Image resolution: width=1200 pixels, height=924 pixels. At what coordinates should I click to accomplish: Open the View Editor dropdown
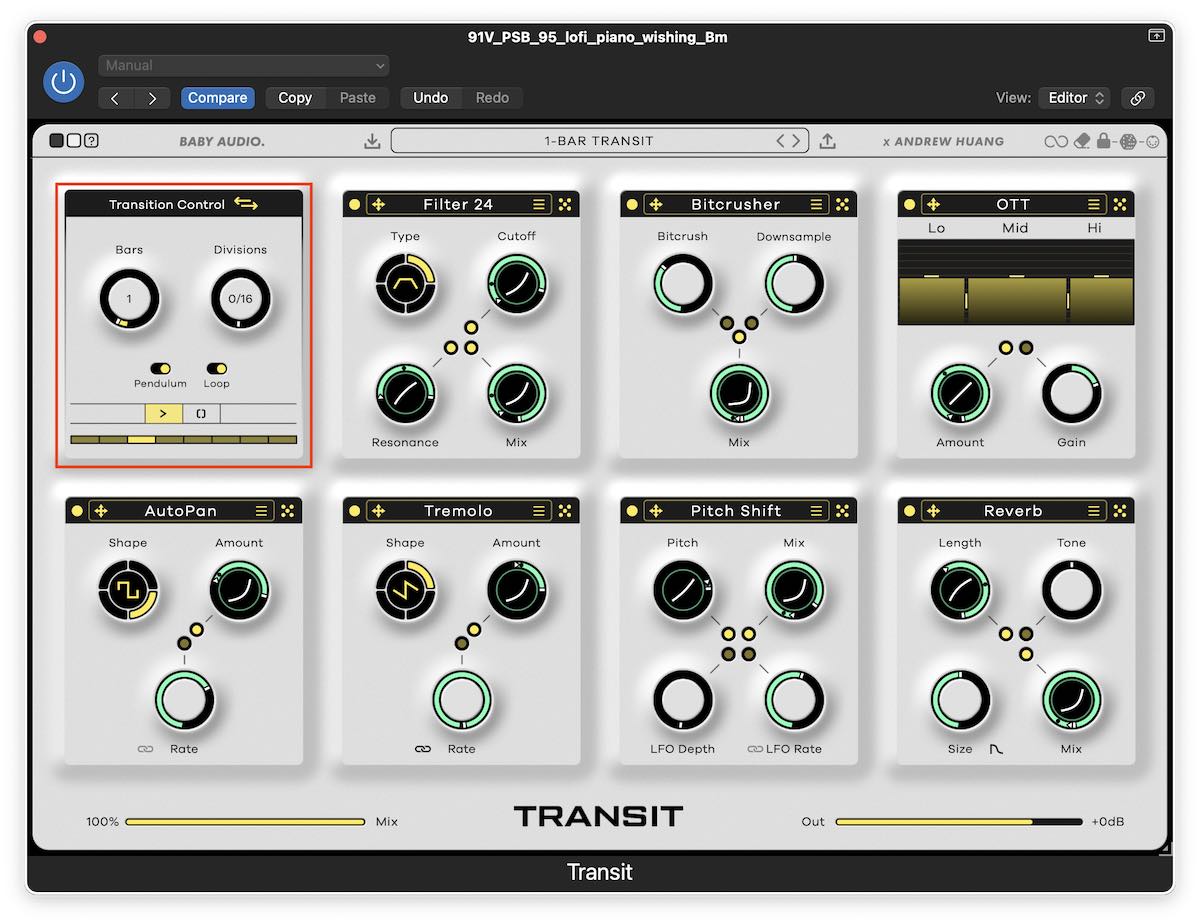click(1074, 98)
